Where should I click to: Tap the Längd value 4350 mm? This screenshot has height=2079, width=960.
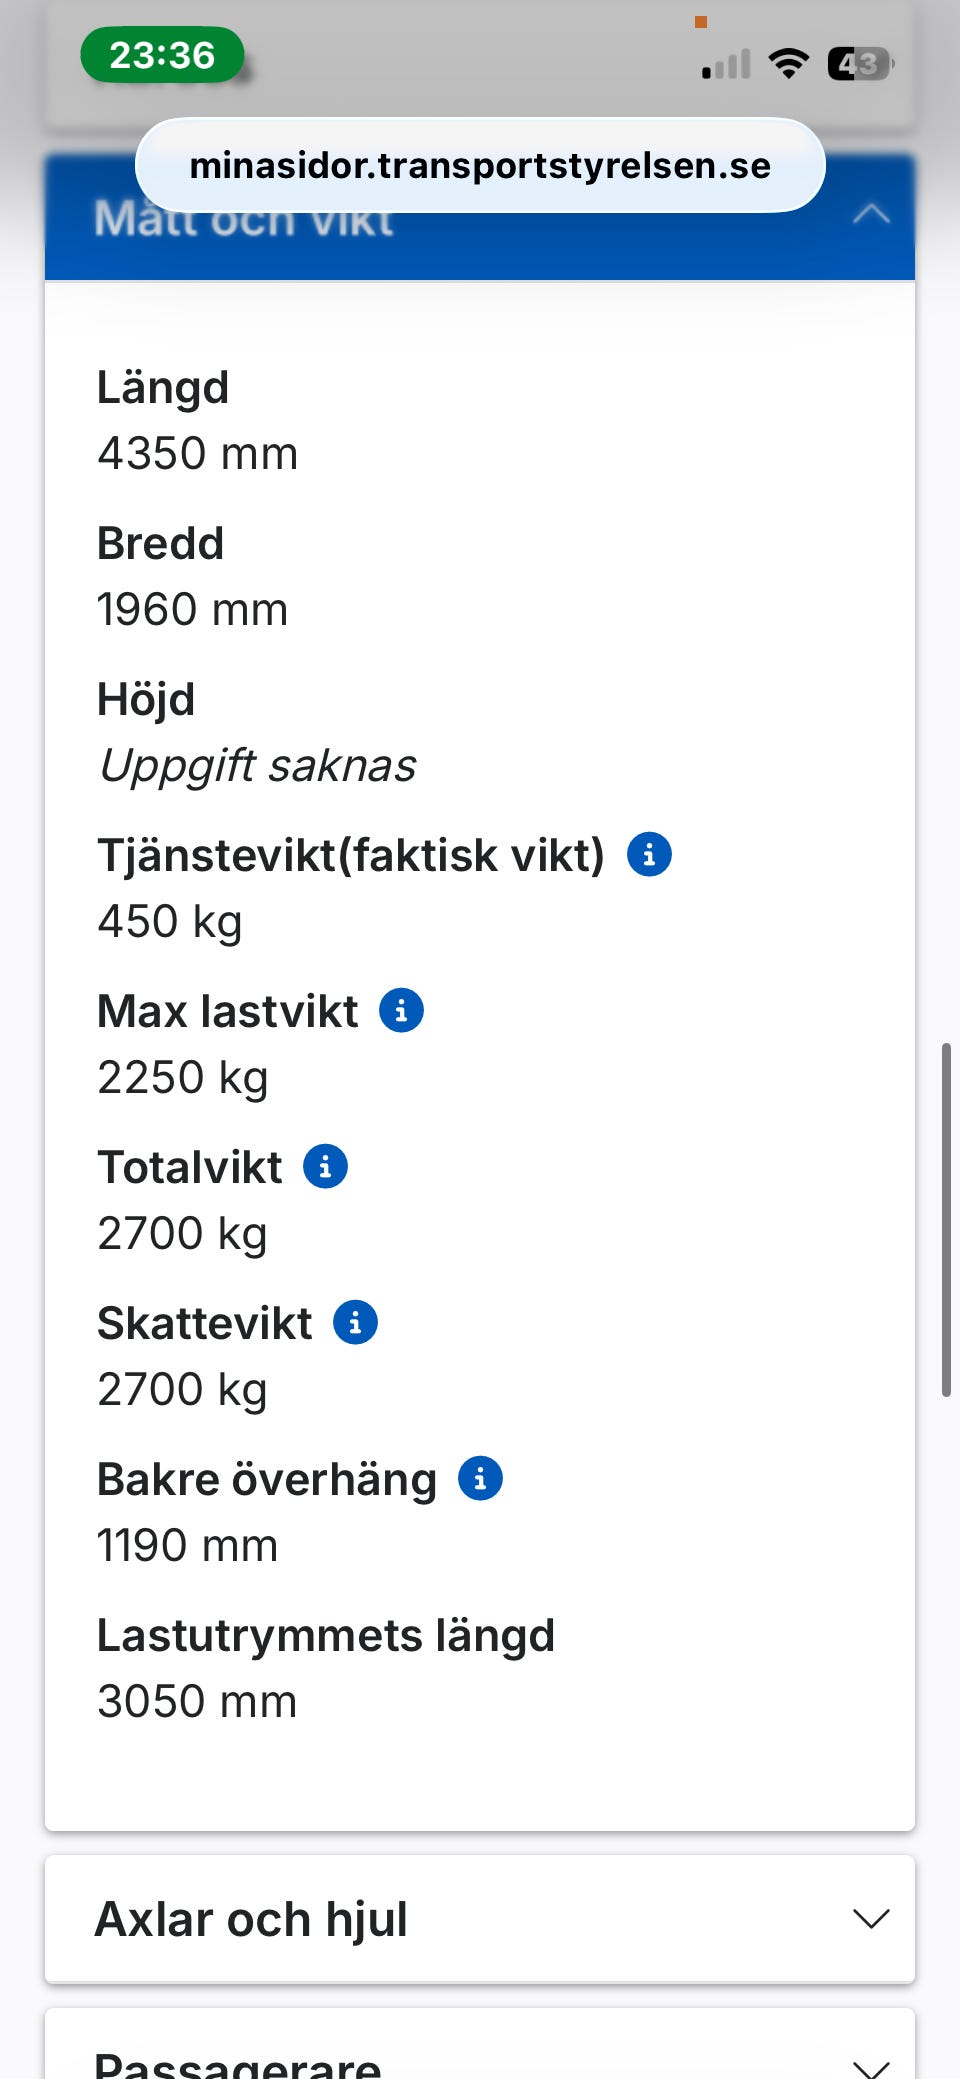[198, 454]
